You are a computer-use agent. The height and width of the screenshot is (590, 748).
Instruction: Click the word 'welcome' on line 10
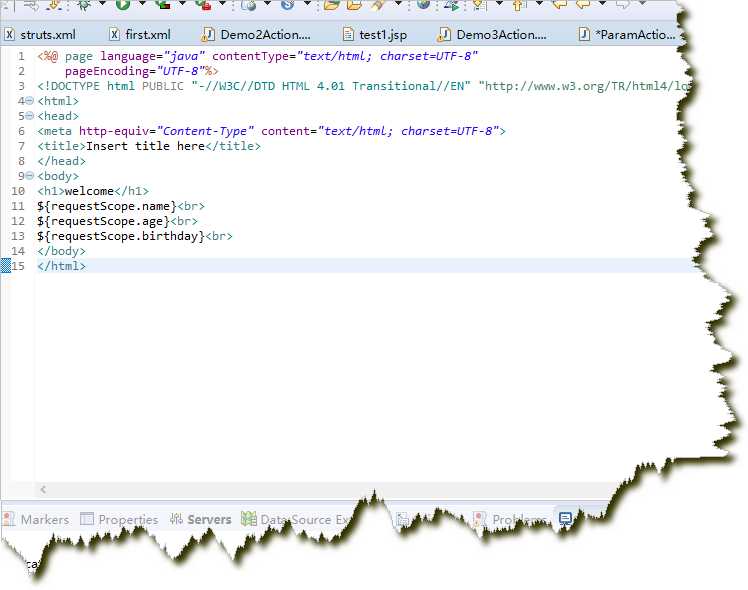(89, 191)
